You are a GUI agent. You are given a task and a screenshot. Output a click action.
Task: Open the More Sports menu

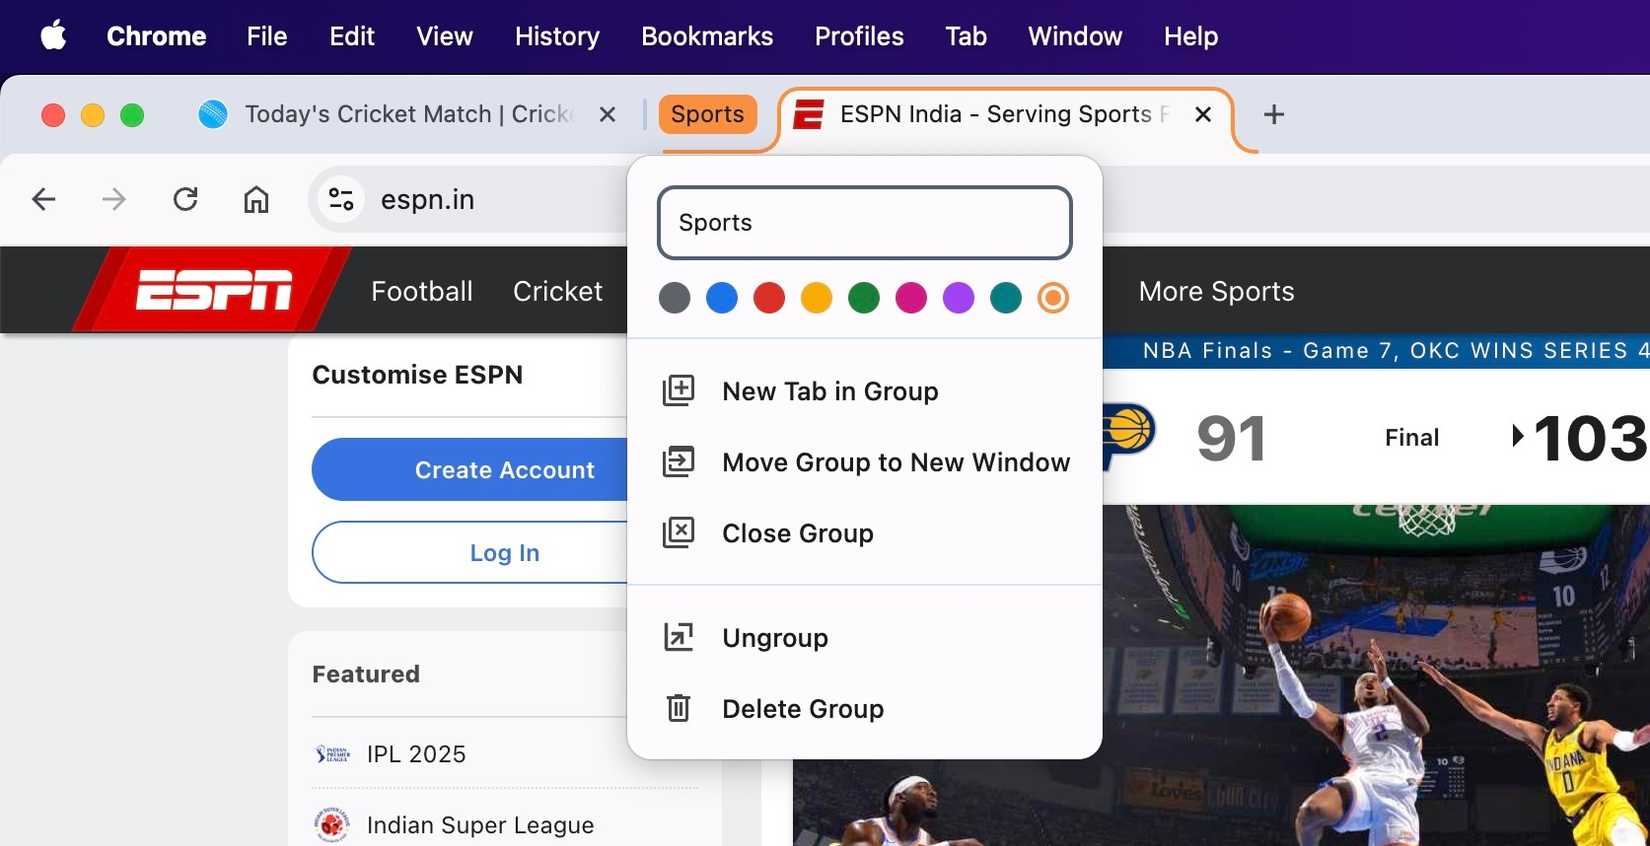click(1216, 291)
